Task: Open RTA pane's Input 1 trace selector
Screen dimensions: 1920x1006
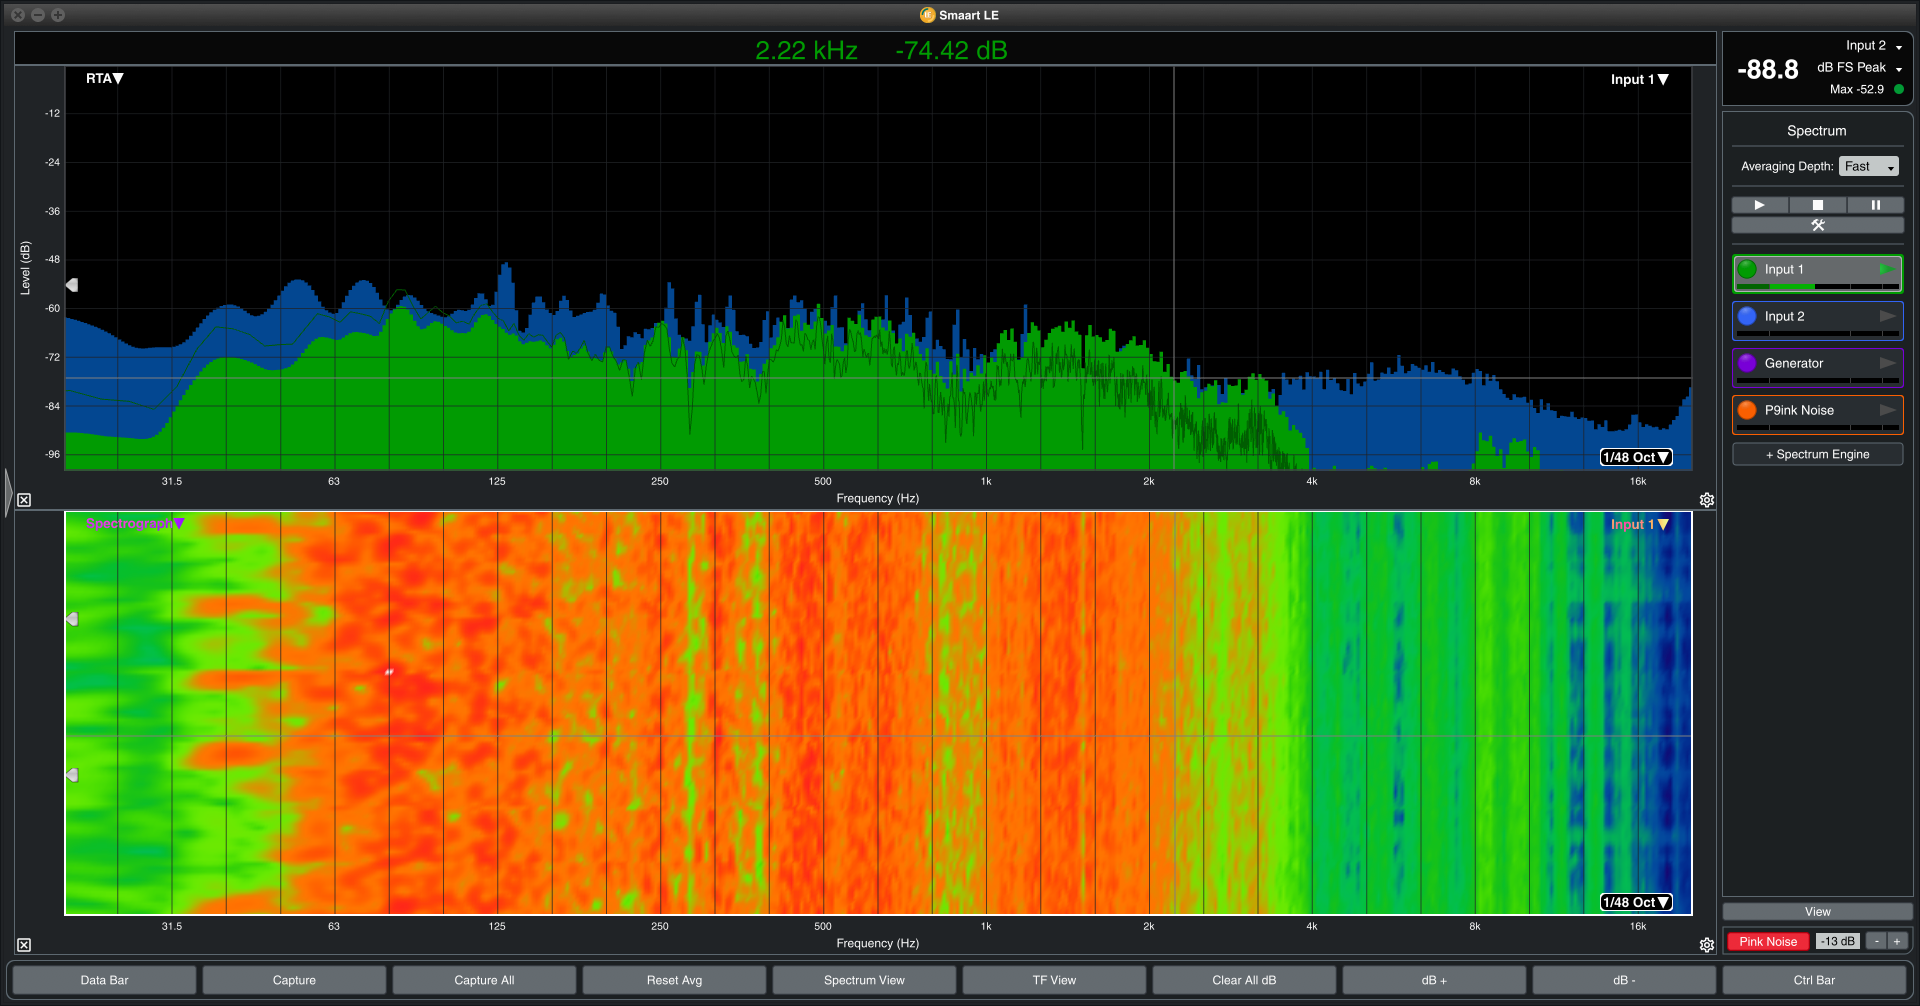Action: 1639,80
